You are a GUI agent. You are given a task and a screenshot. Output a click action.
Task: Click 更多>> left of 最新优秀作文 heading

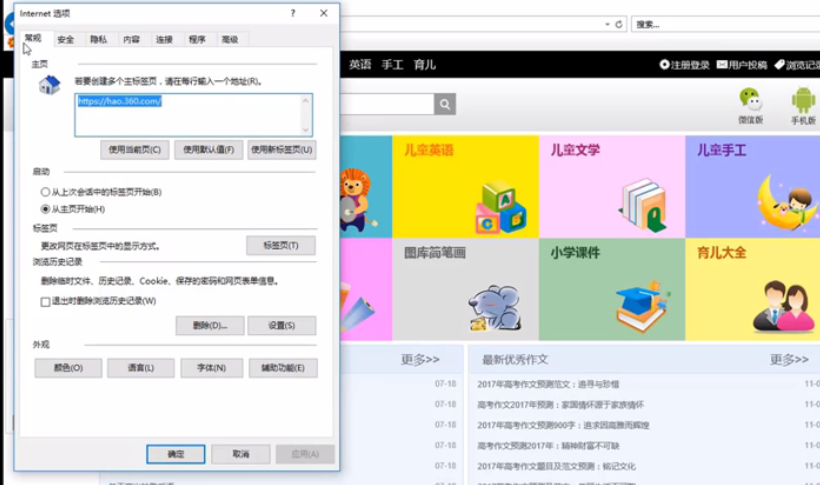point(420,359)
